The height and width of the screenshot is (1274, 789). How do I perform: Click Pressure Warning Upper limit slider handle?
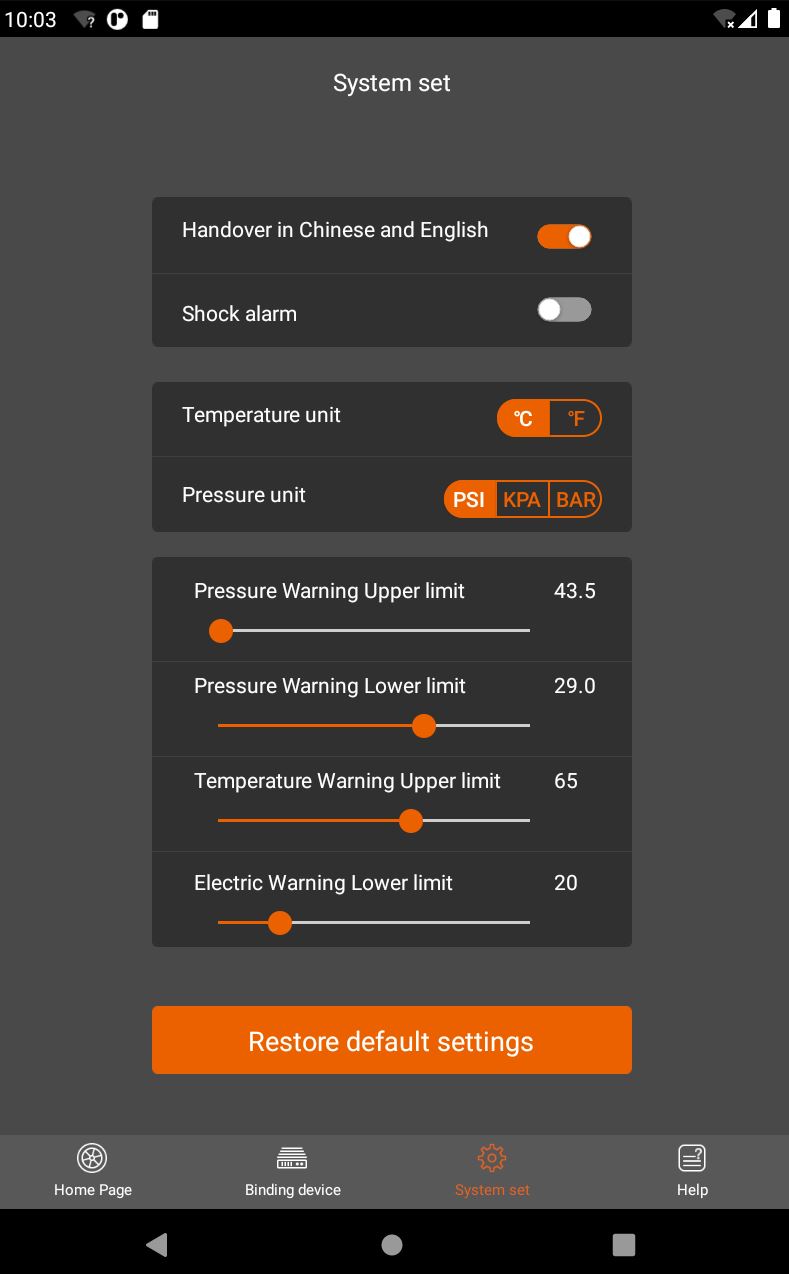click(x=221, y=631)
